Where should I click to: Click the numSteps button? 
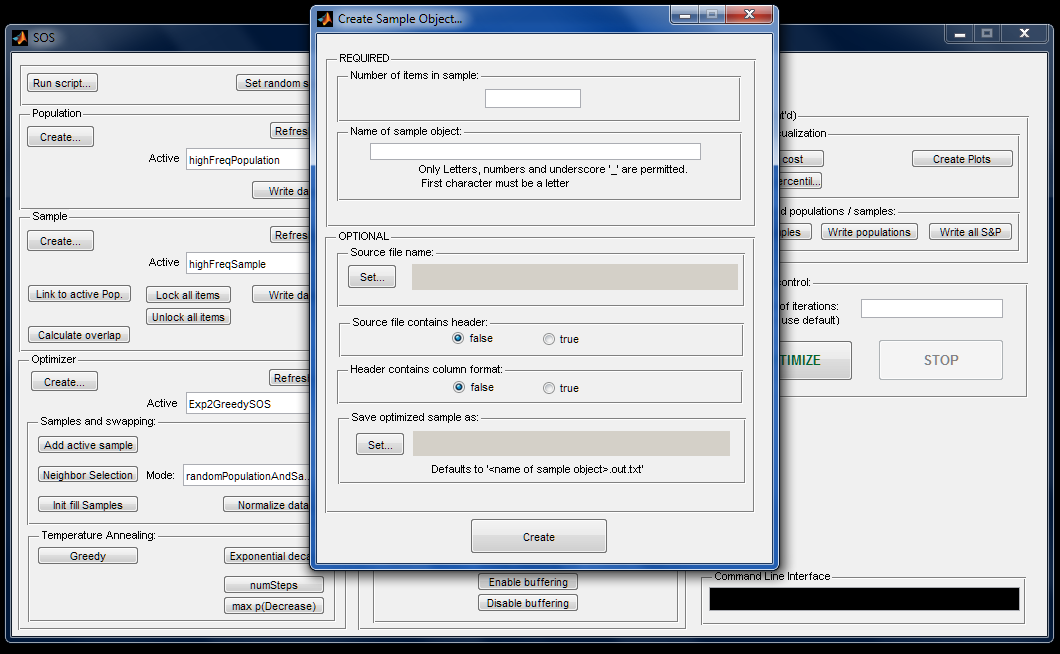tap(274, 584)
